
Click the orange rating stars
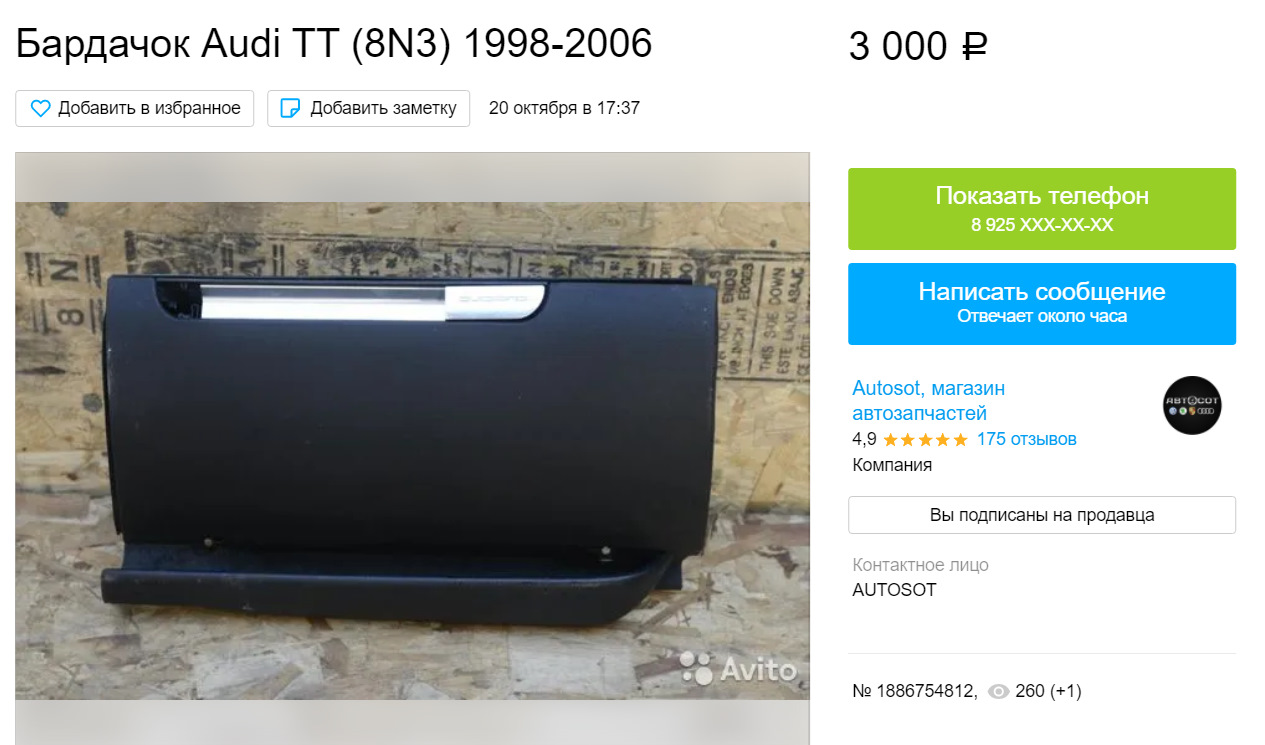tap(925, 439)
